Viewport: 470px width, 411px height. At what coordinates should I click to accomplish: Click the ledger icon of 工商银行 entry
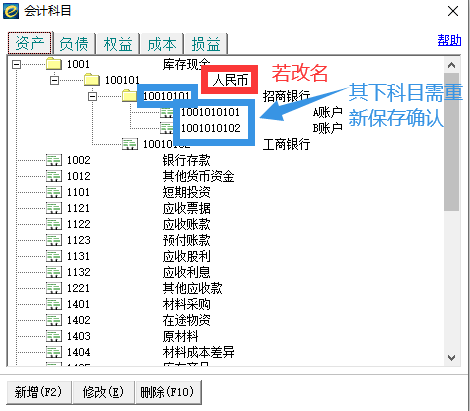click(x=130, y=144)
